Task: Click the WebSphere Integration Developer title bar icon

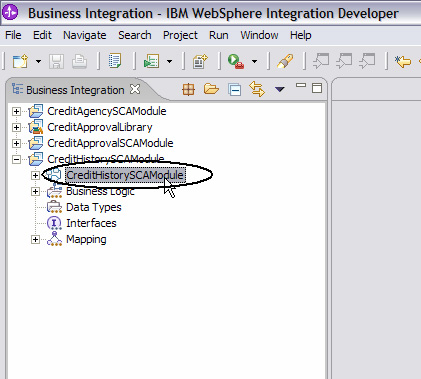Action: [10, 13]
